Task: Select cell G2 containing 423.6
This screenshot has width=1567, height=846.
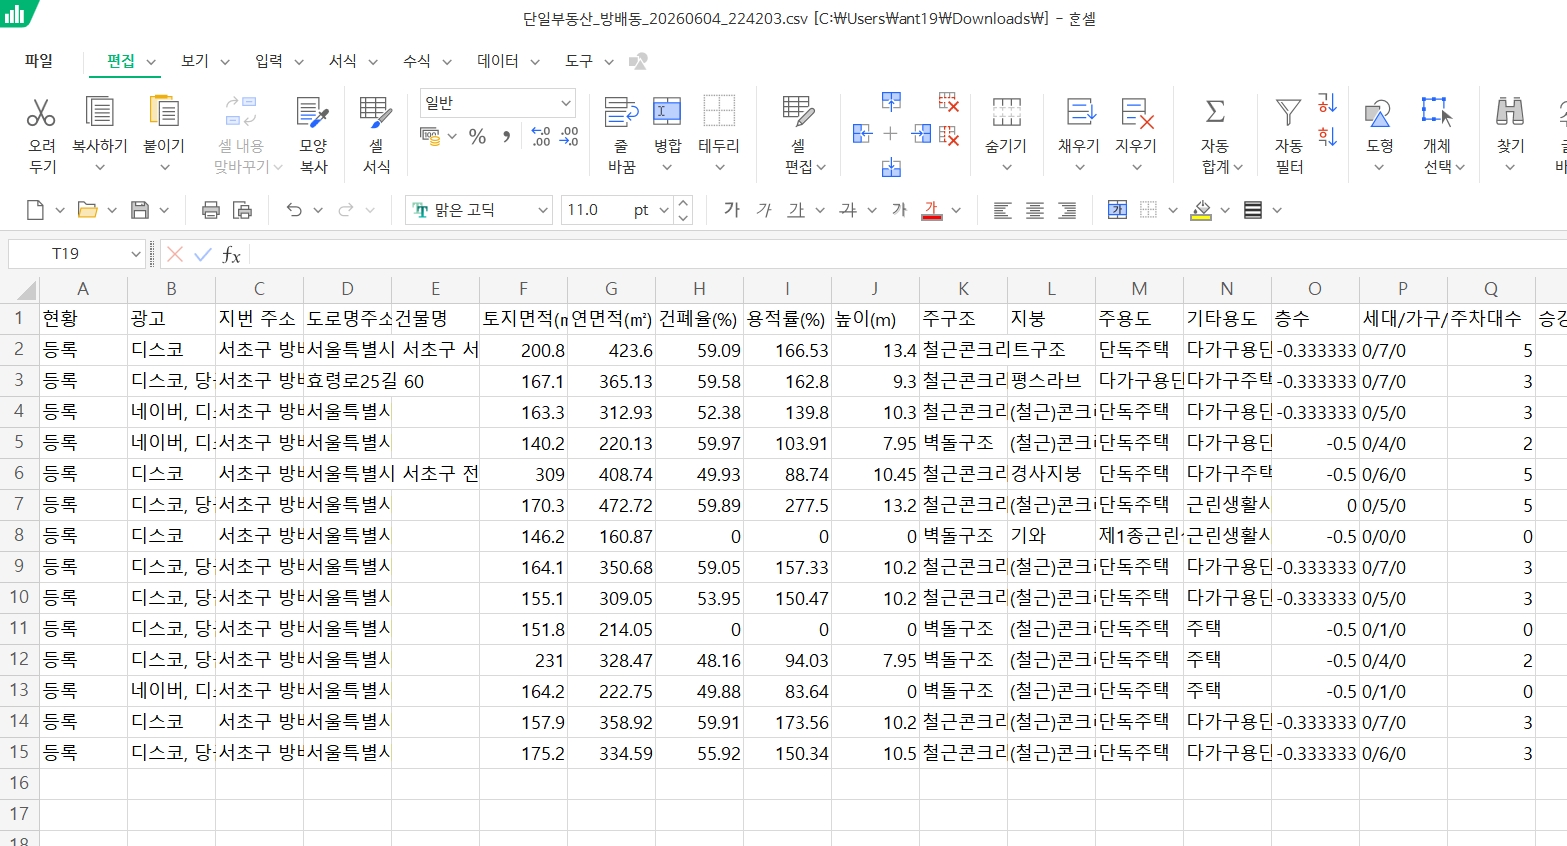Action: (611, 350)
